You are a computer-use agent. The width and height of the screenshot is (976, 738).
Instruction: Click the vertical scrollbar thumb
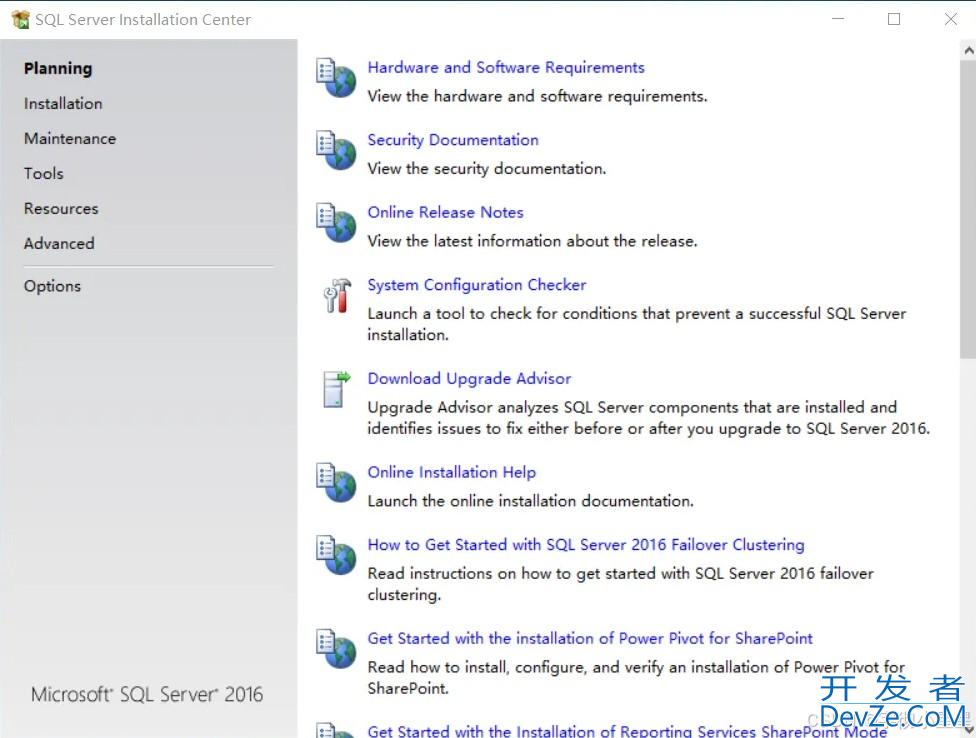click(968, 209)
